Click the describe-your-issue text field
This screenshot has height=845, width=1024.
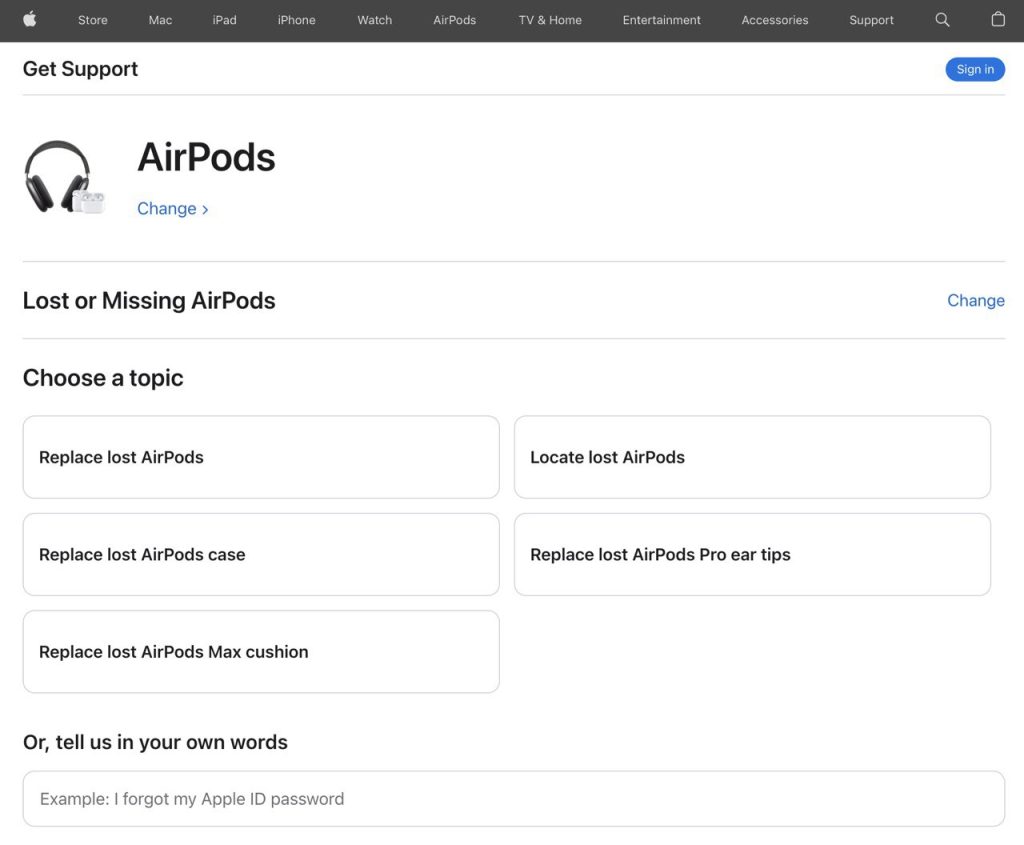point(513,798)
